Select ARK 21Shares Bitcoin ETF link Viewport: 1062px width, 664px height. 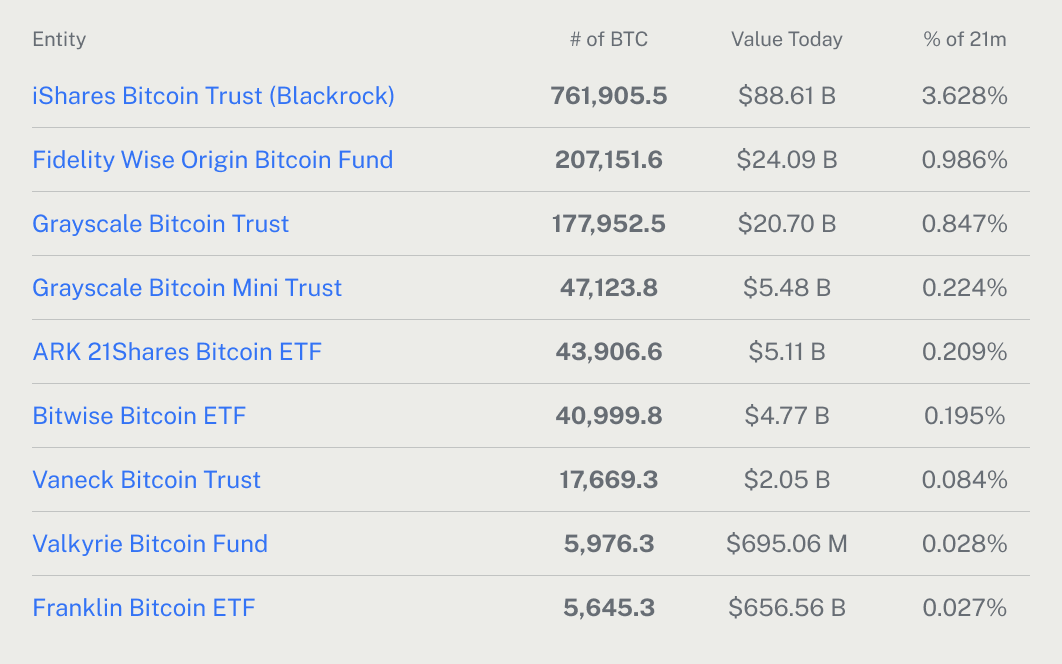click(177, 352)
